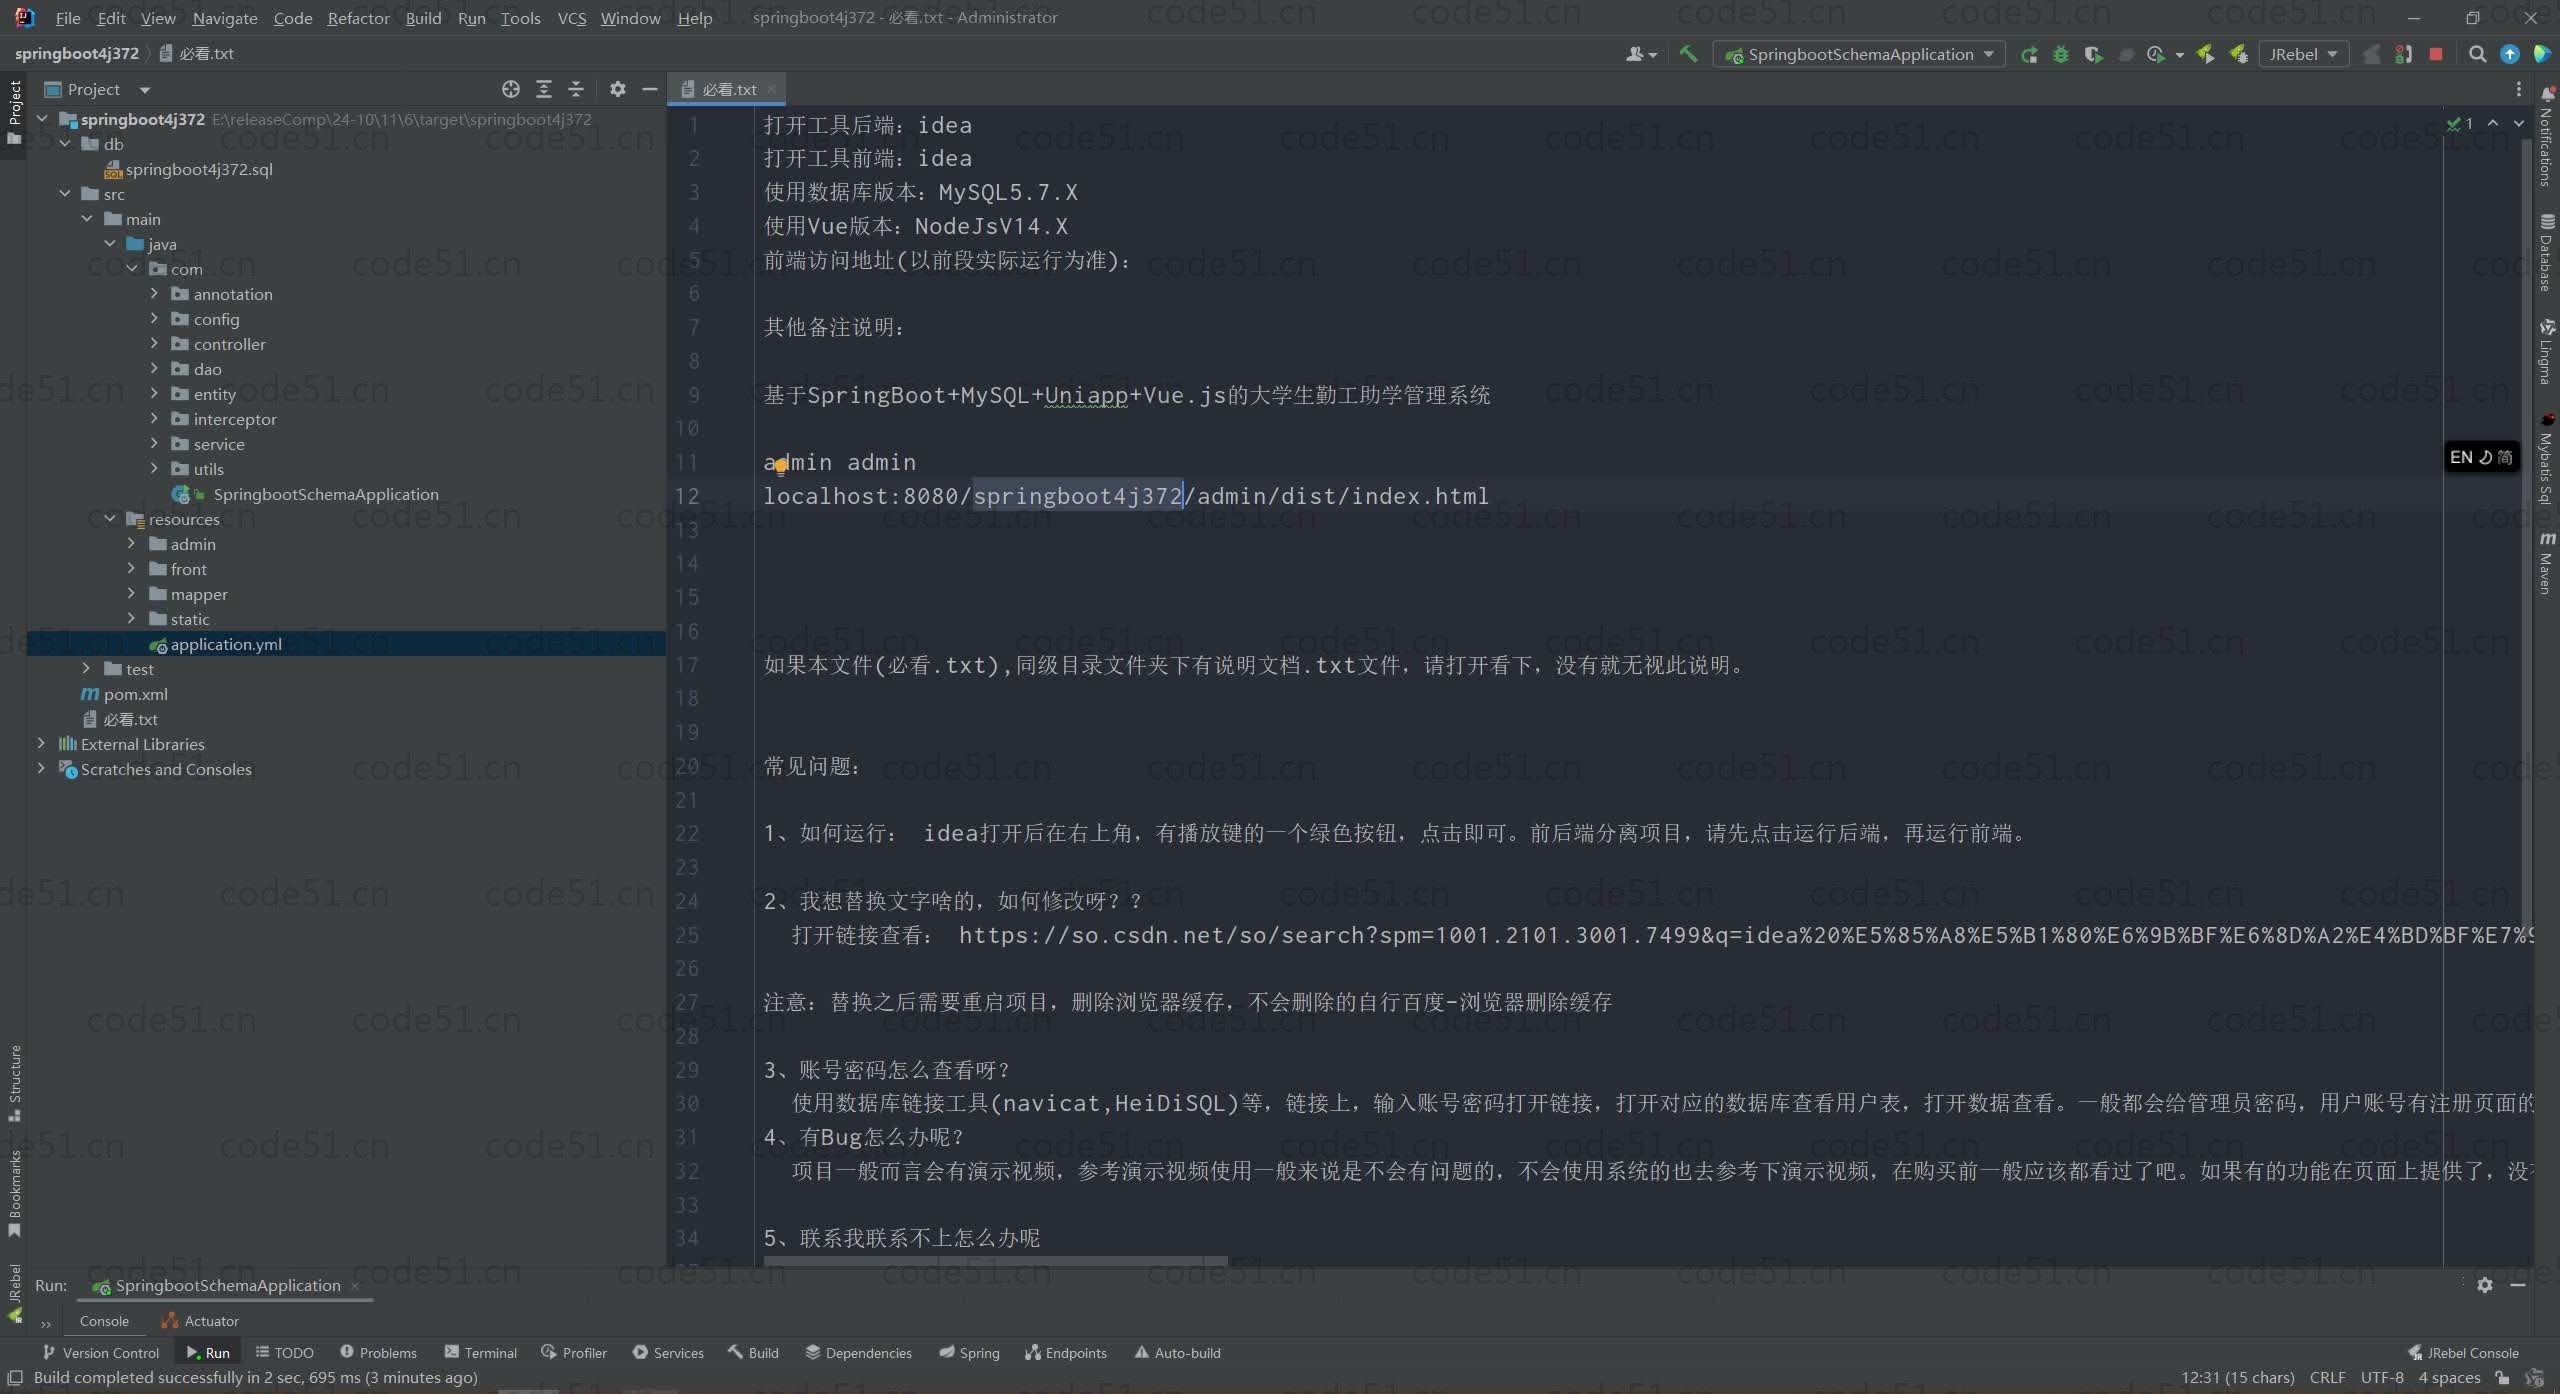Image resolution: width=2560 pixels, height=1394 pixels.
Task: Open Search Everywhere magnifier icon
Action: [x=2477, y=54]
